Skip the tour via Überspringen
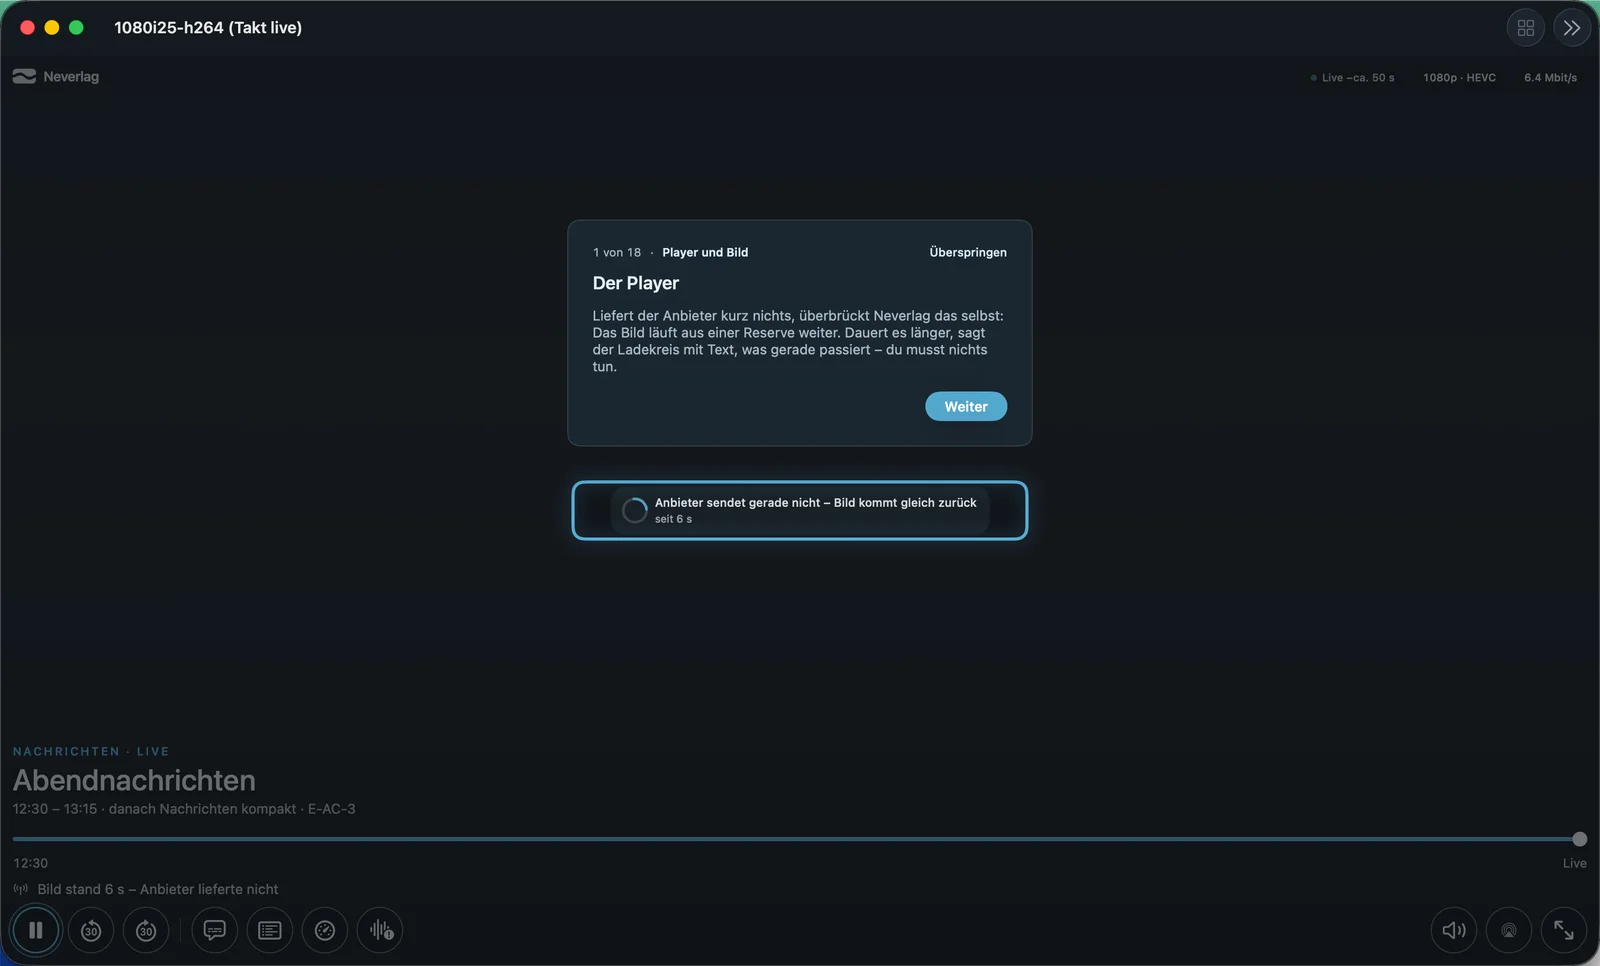Screen dimensions: 1600x966 (x=968, y=252)
